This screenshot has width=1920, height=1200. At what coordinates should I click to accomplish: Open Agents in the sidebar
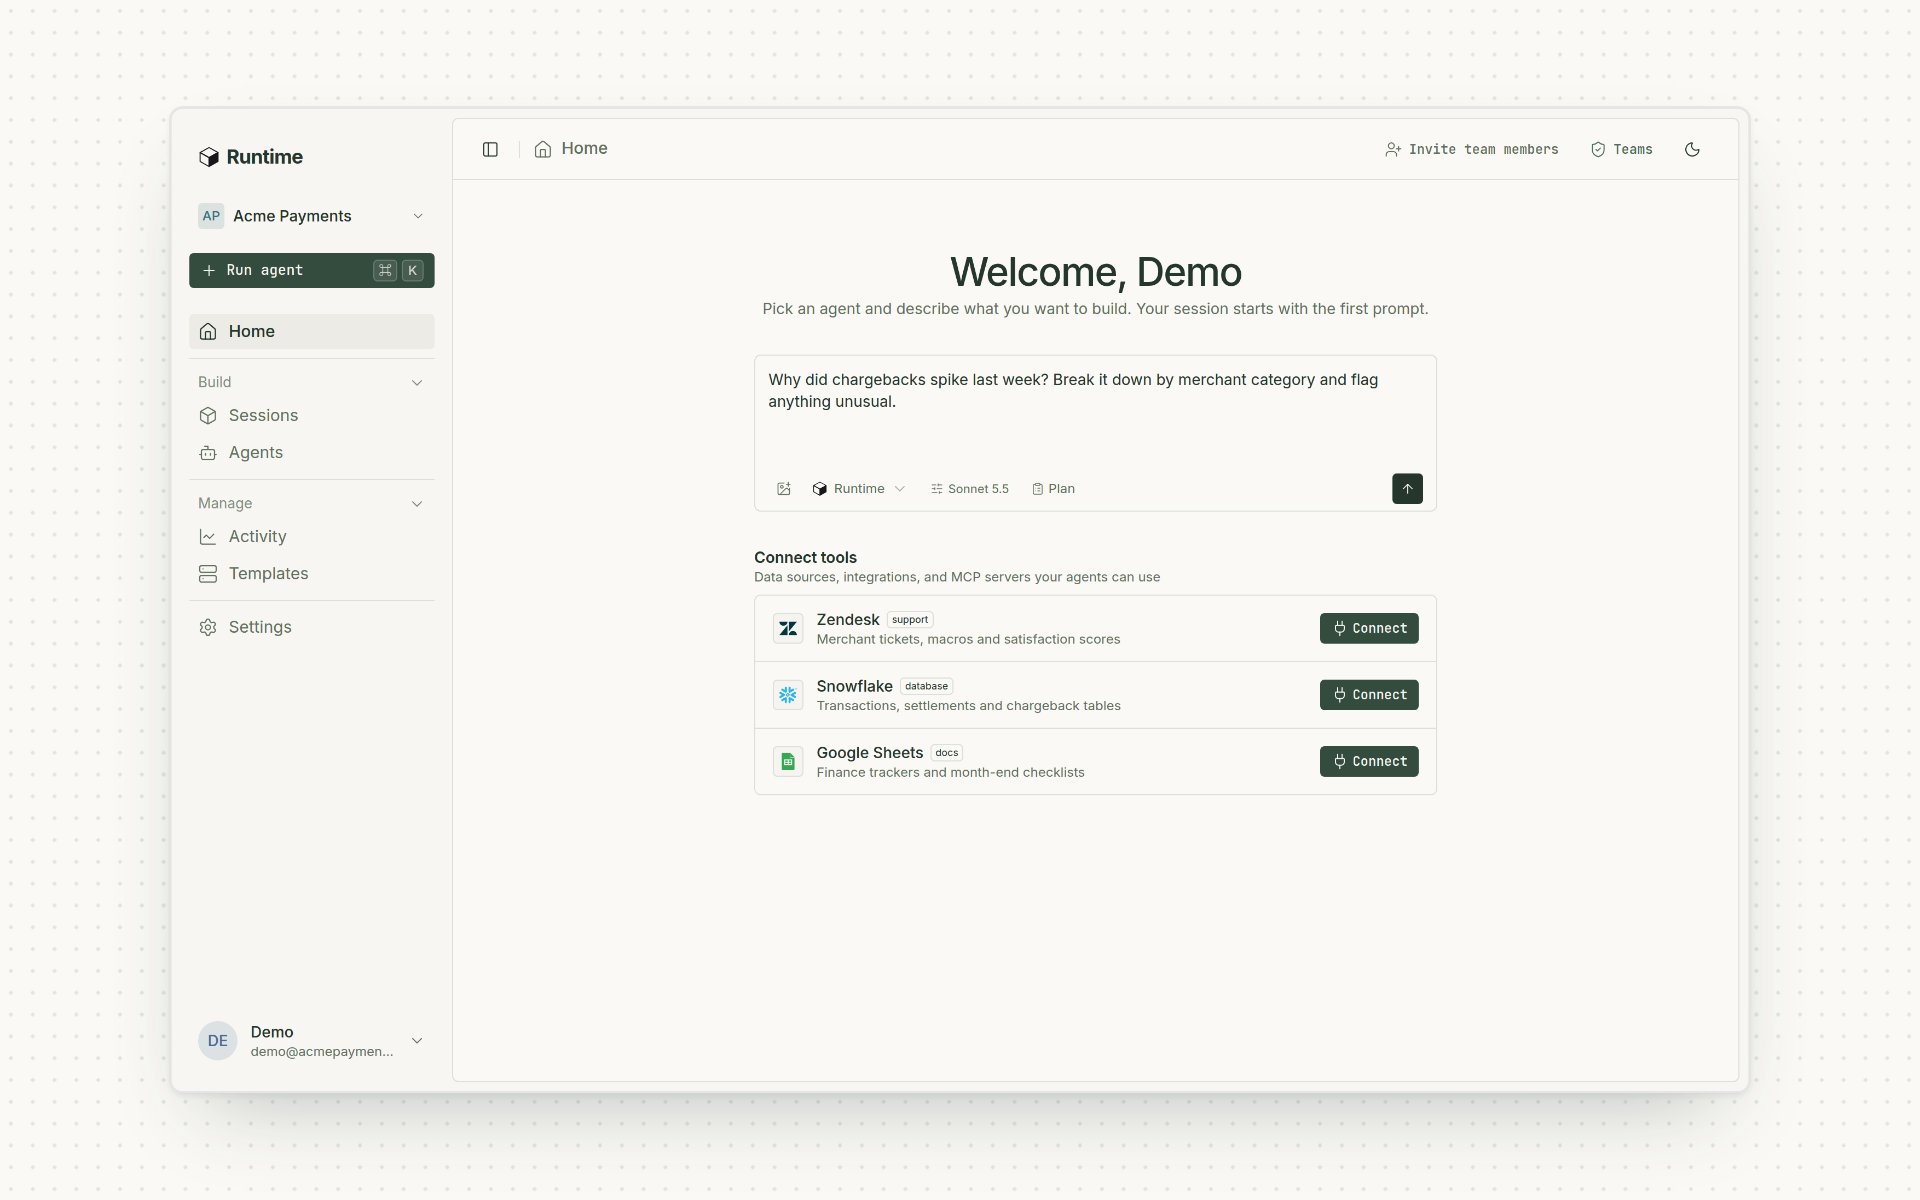(x=312, y=452)
